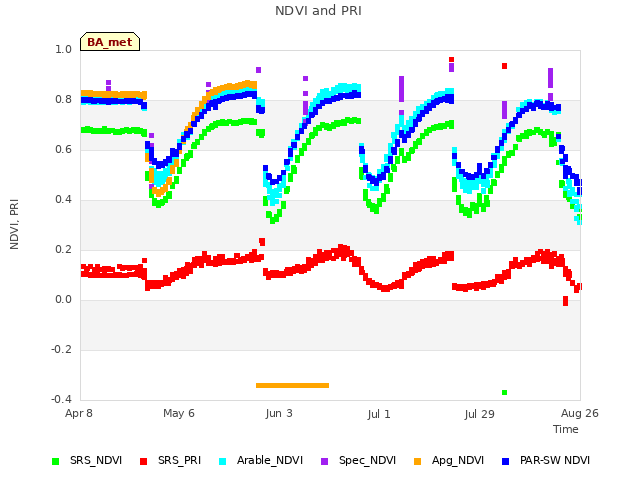Click the Jul 1 x-axis tick label
The width and height of the screenshot is (640, 480).
[379, 414]
